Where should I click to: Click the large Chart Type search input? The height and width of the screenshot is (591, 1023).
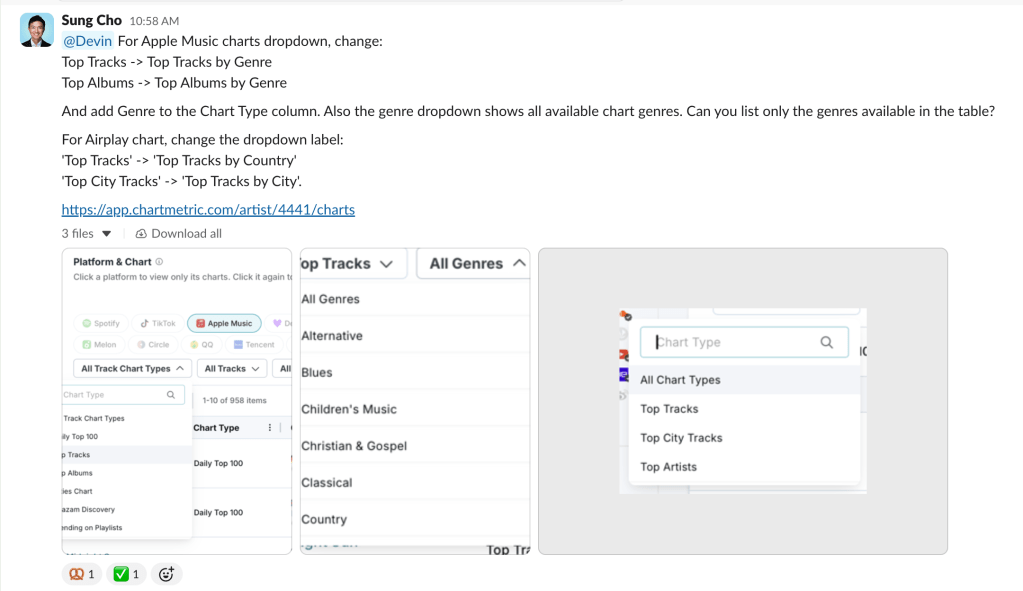[x=744, y=342]
